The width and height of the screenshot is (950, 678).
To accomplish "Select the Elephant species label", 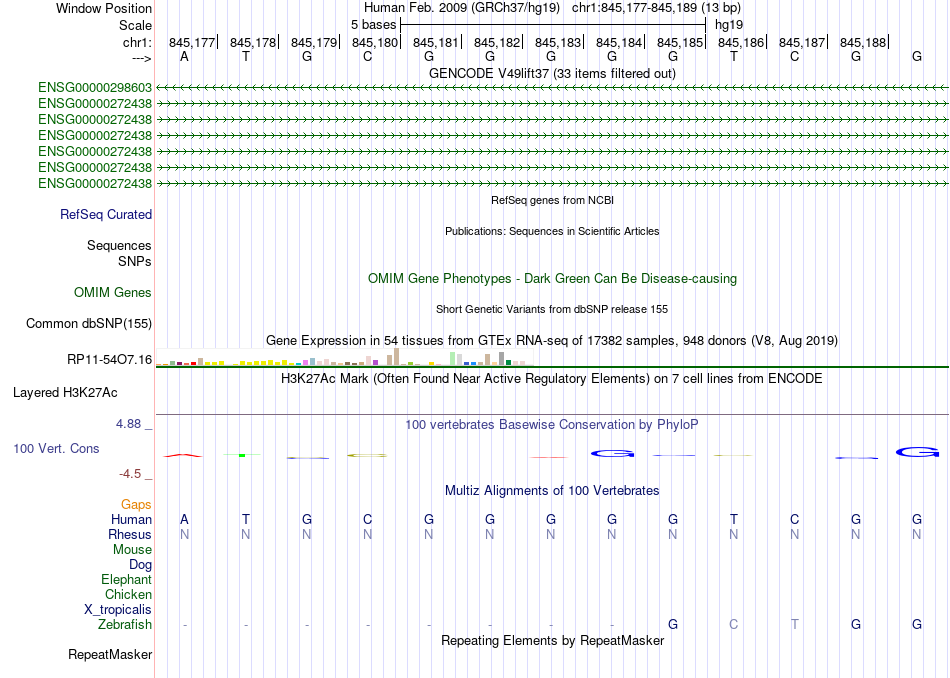I will [x=127, y=579].
